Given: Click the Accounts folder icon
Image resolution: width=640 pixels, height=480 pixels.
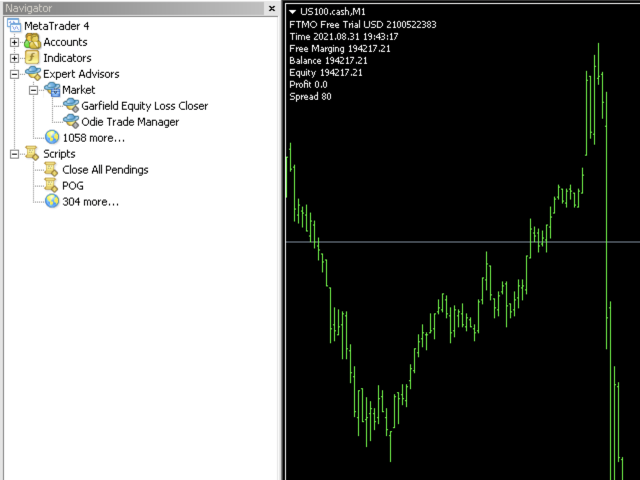Looking at the screenshot, I should point(32,42).
